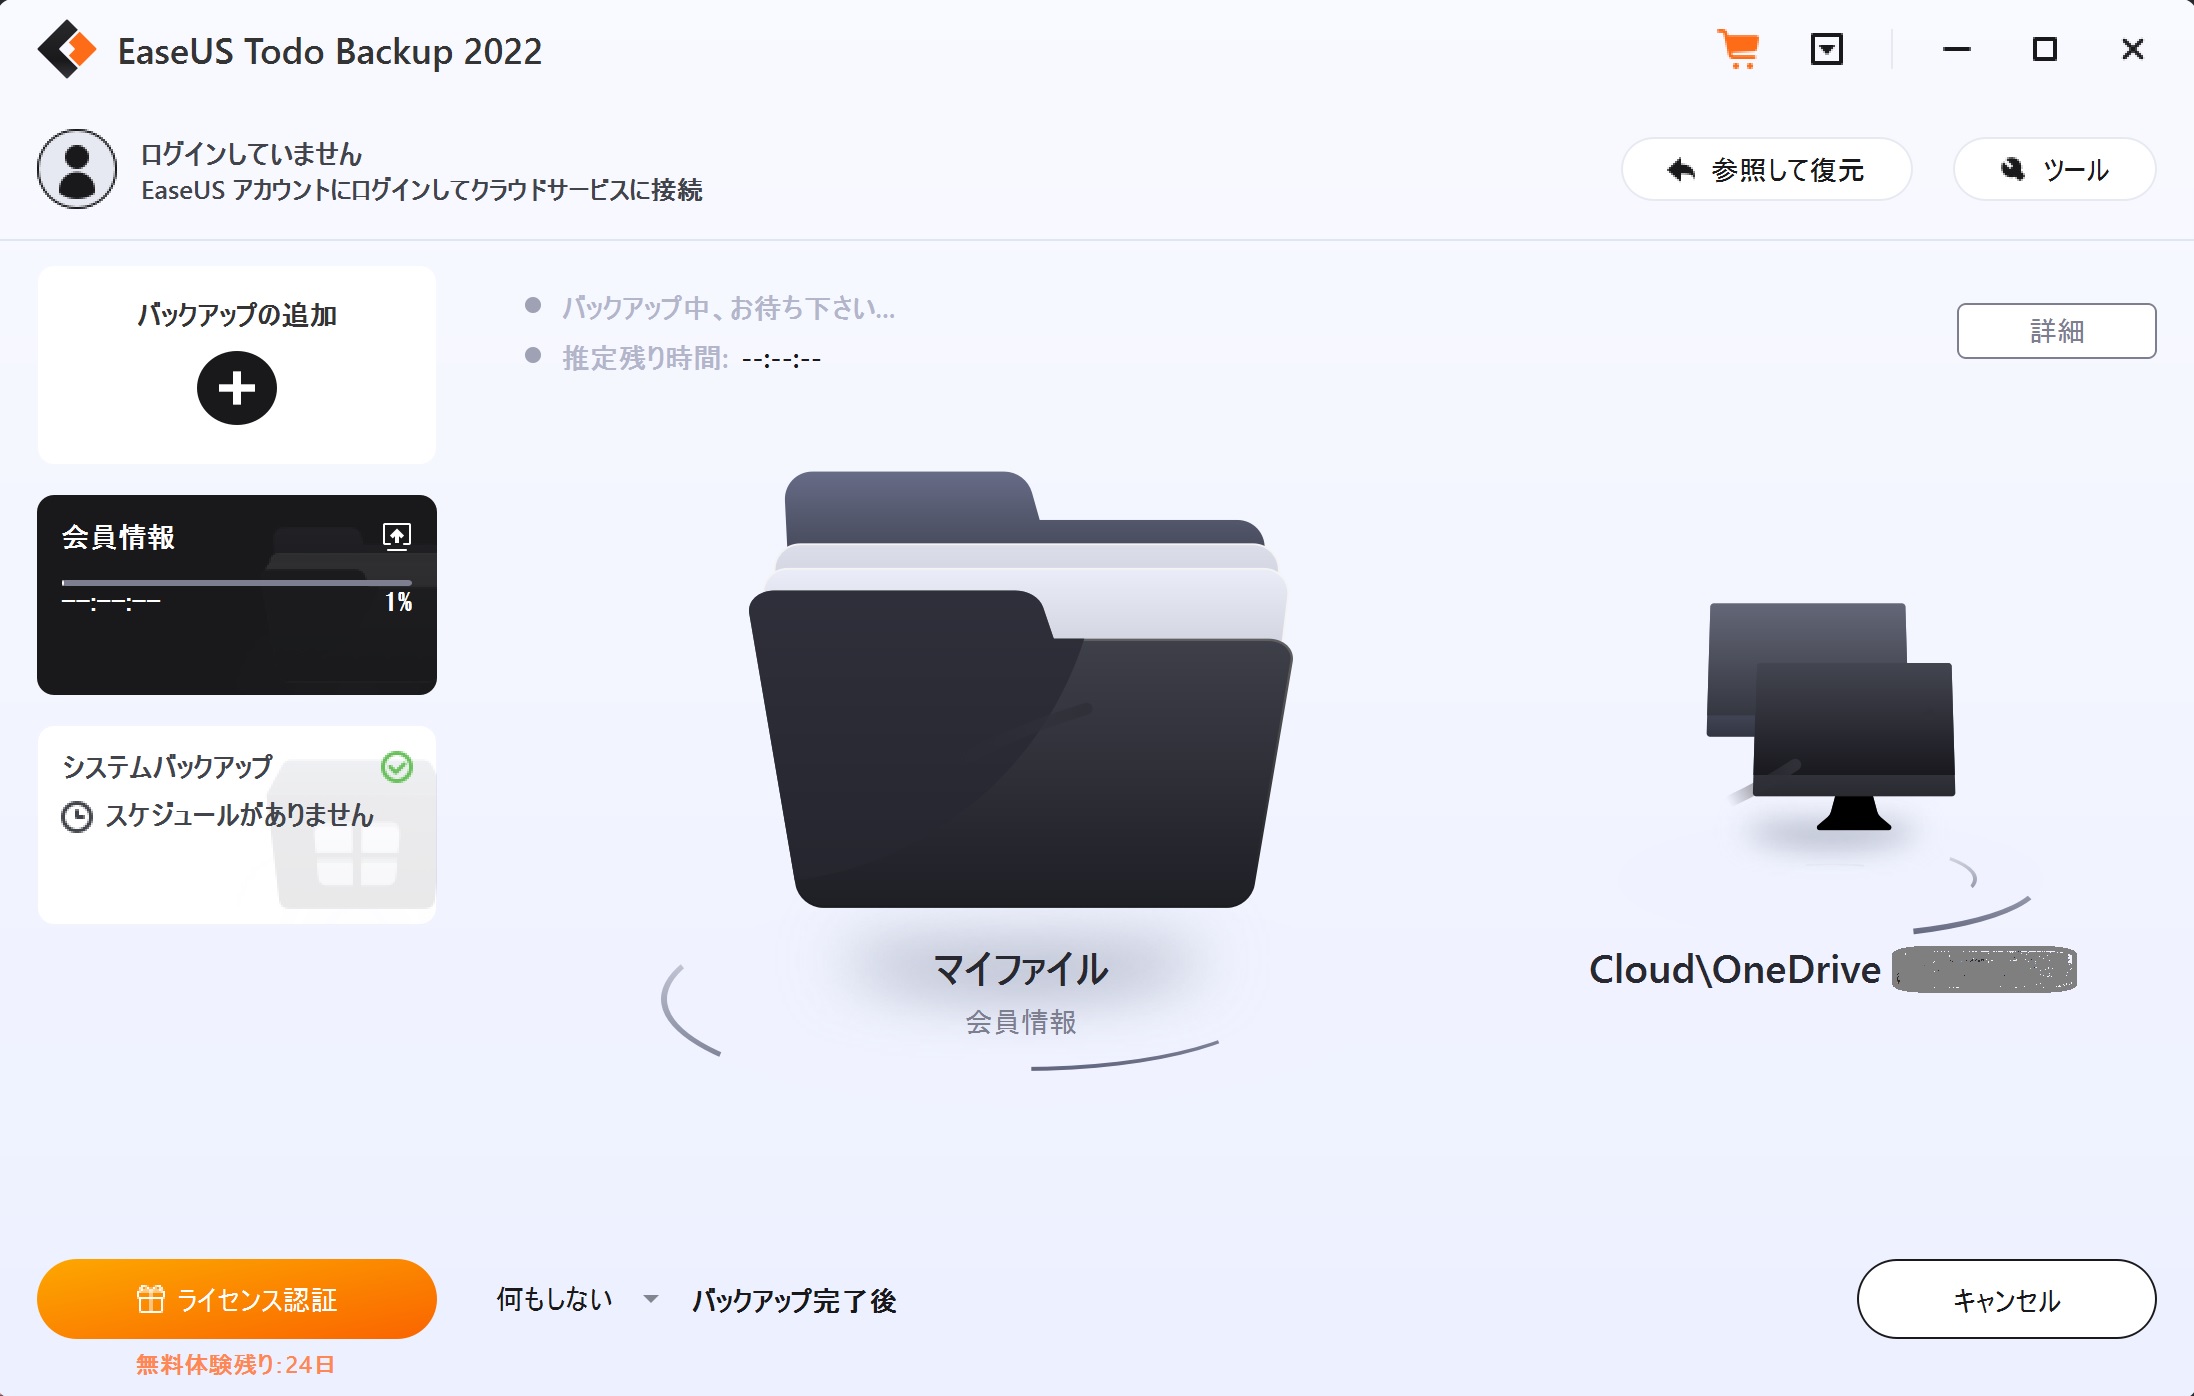Click the clock schedule icon
2194x1396 pixels.
pos(77,817)
